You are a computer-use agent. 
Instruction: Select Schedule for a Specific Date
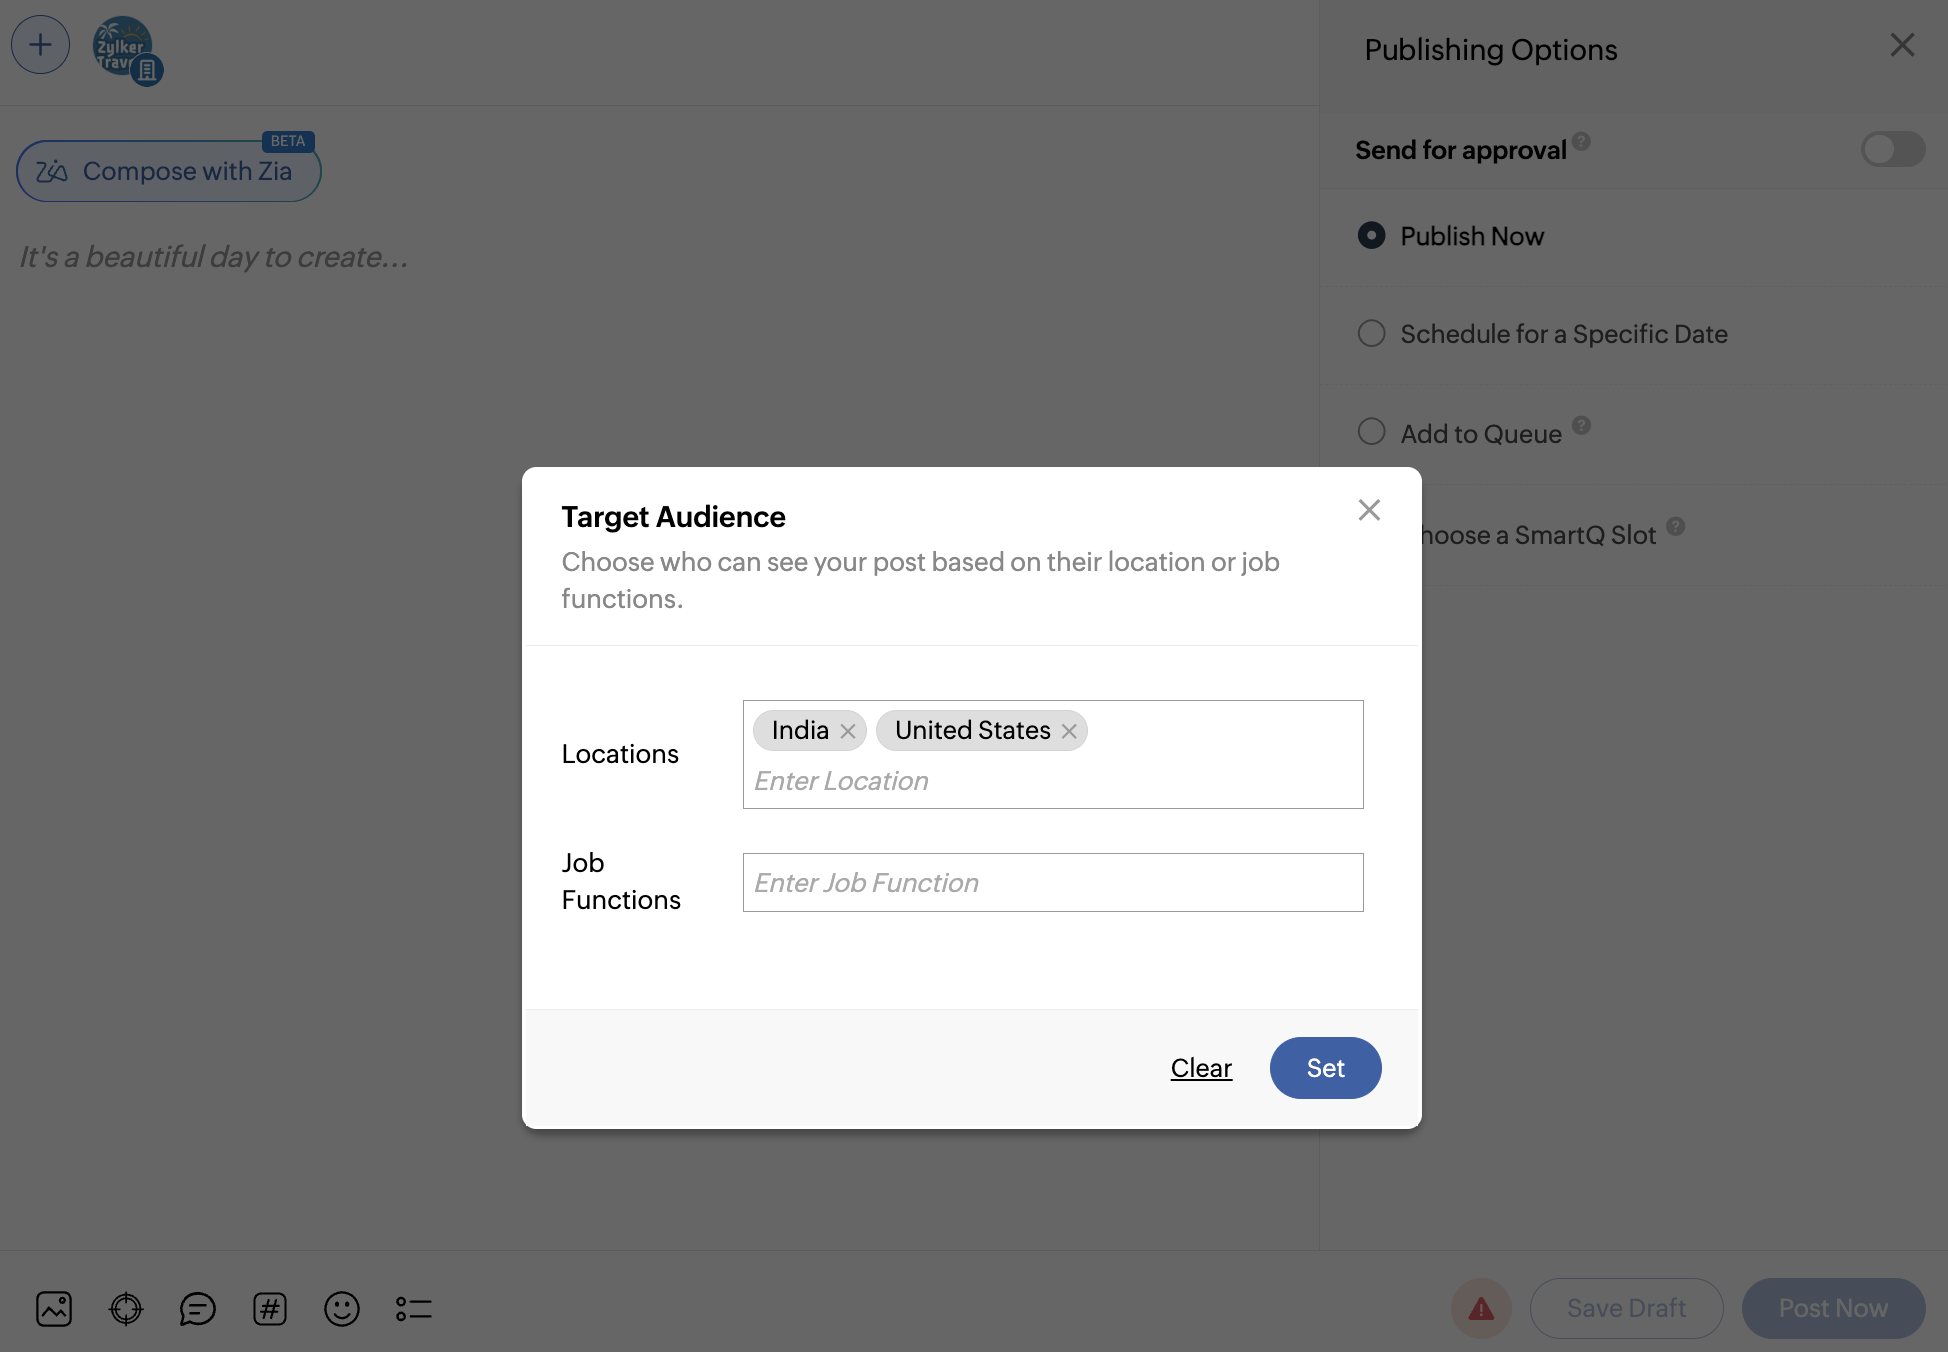1372,334
